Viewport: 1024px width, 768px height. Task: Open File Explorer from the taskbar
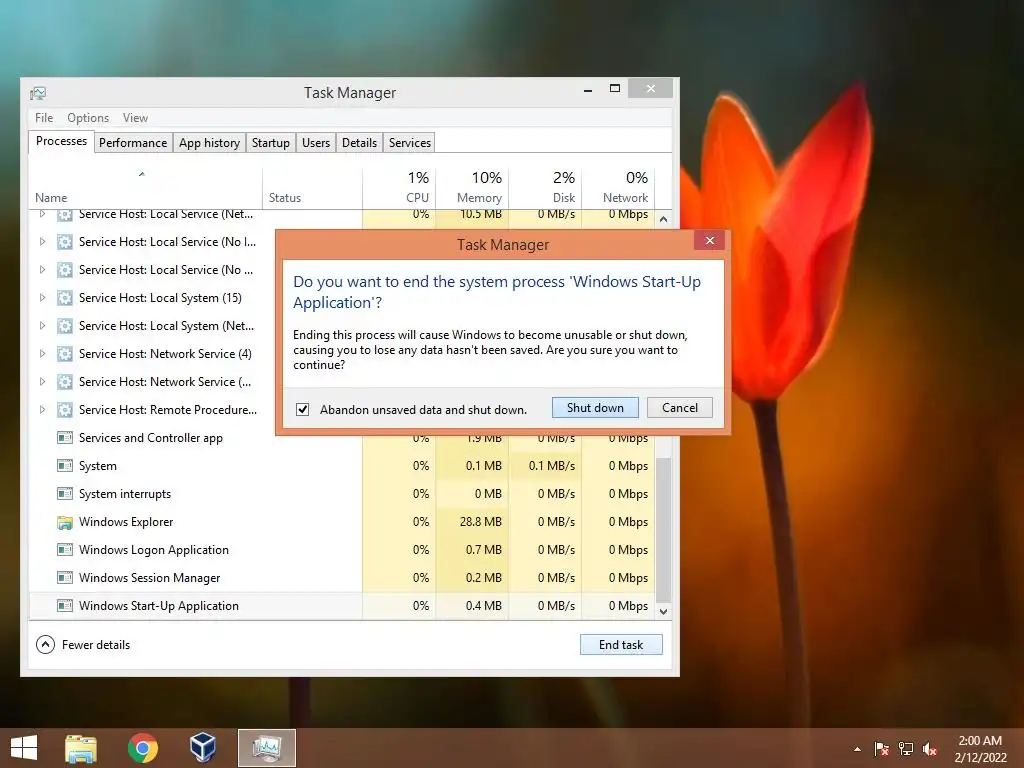(81, 748)
